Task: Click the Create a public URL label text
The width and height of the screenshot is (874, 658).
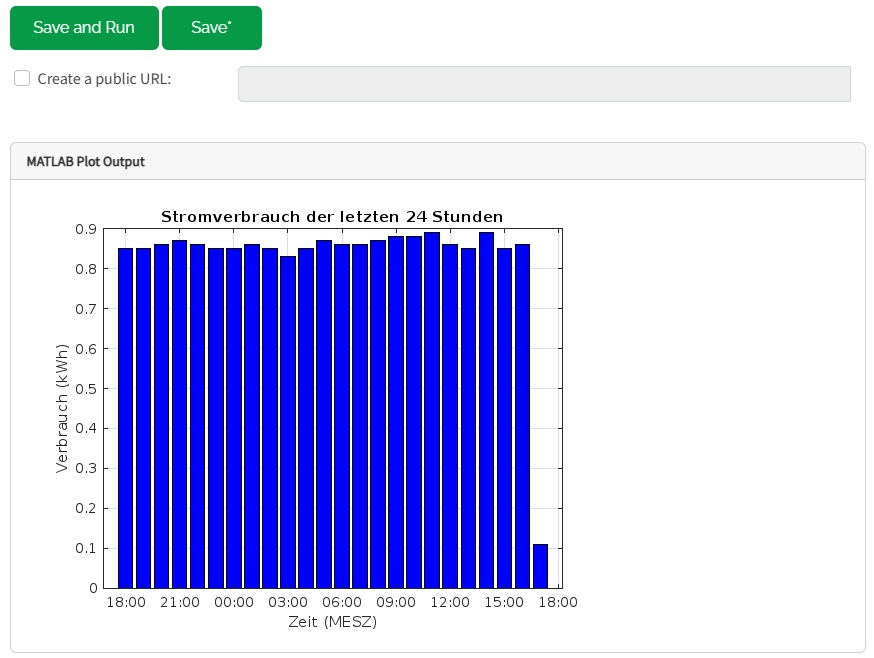Action: point(104,79)
